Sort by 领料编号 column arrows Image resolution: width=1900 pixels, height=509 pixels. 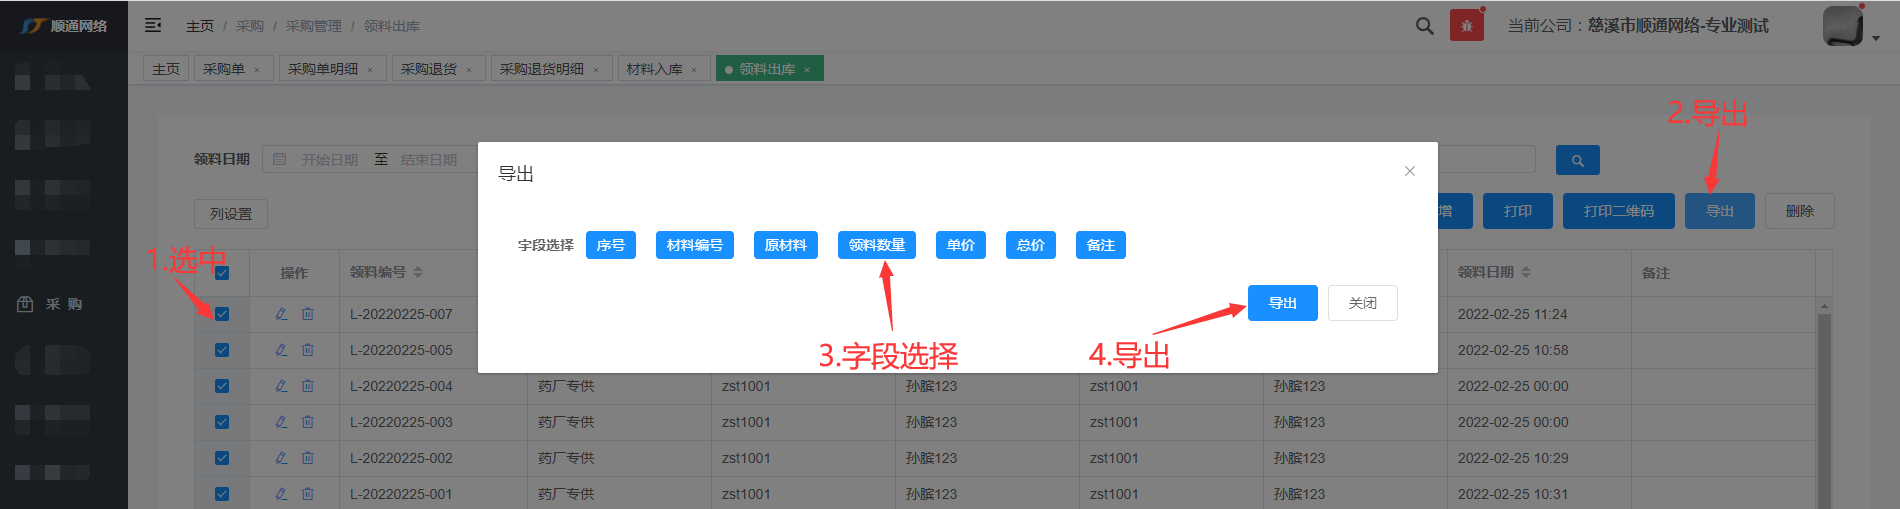click(418, 272)
